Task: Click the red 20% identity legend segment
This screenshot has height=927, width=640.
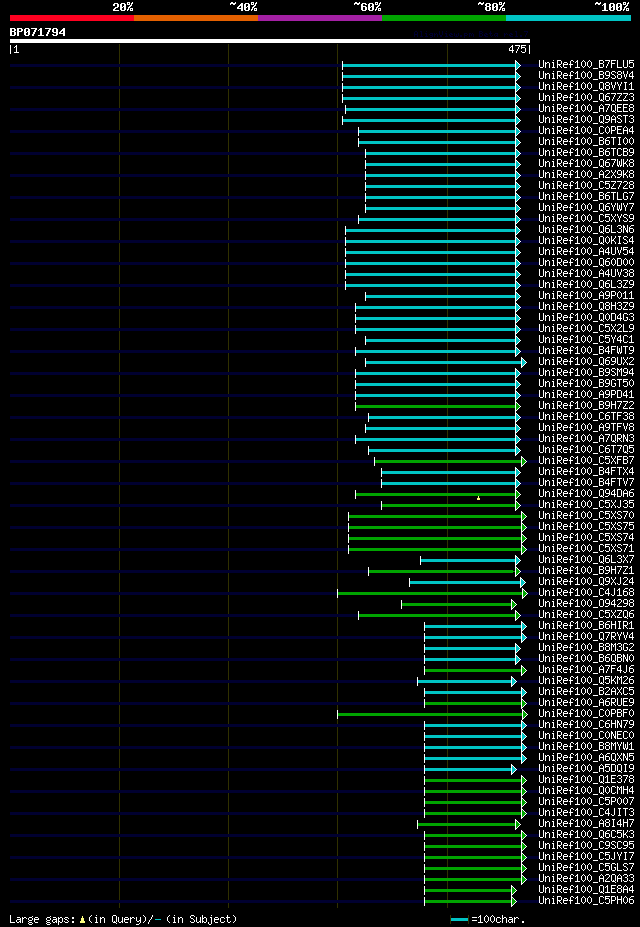Action: [72, 18]
